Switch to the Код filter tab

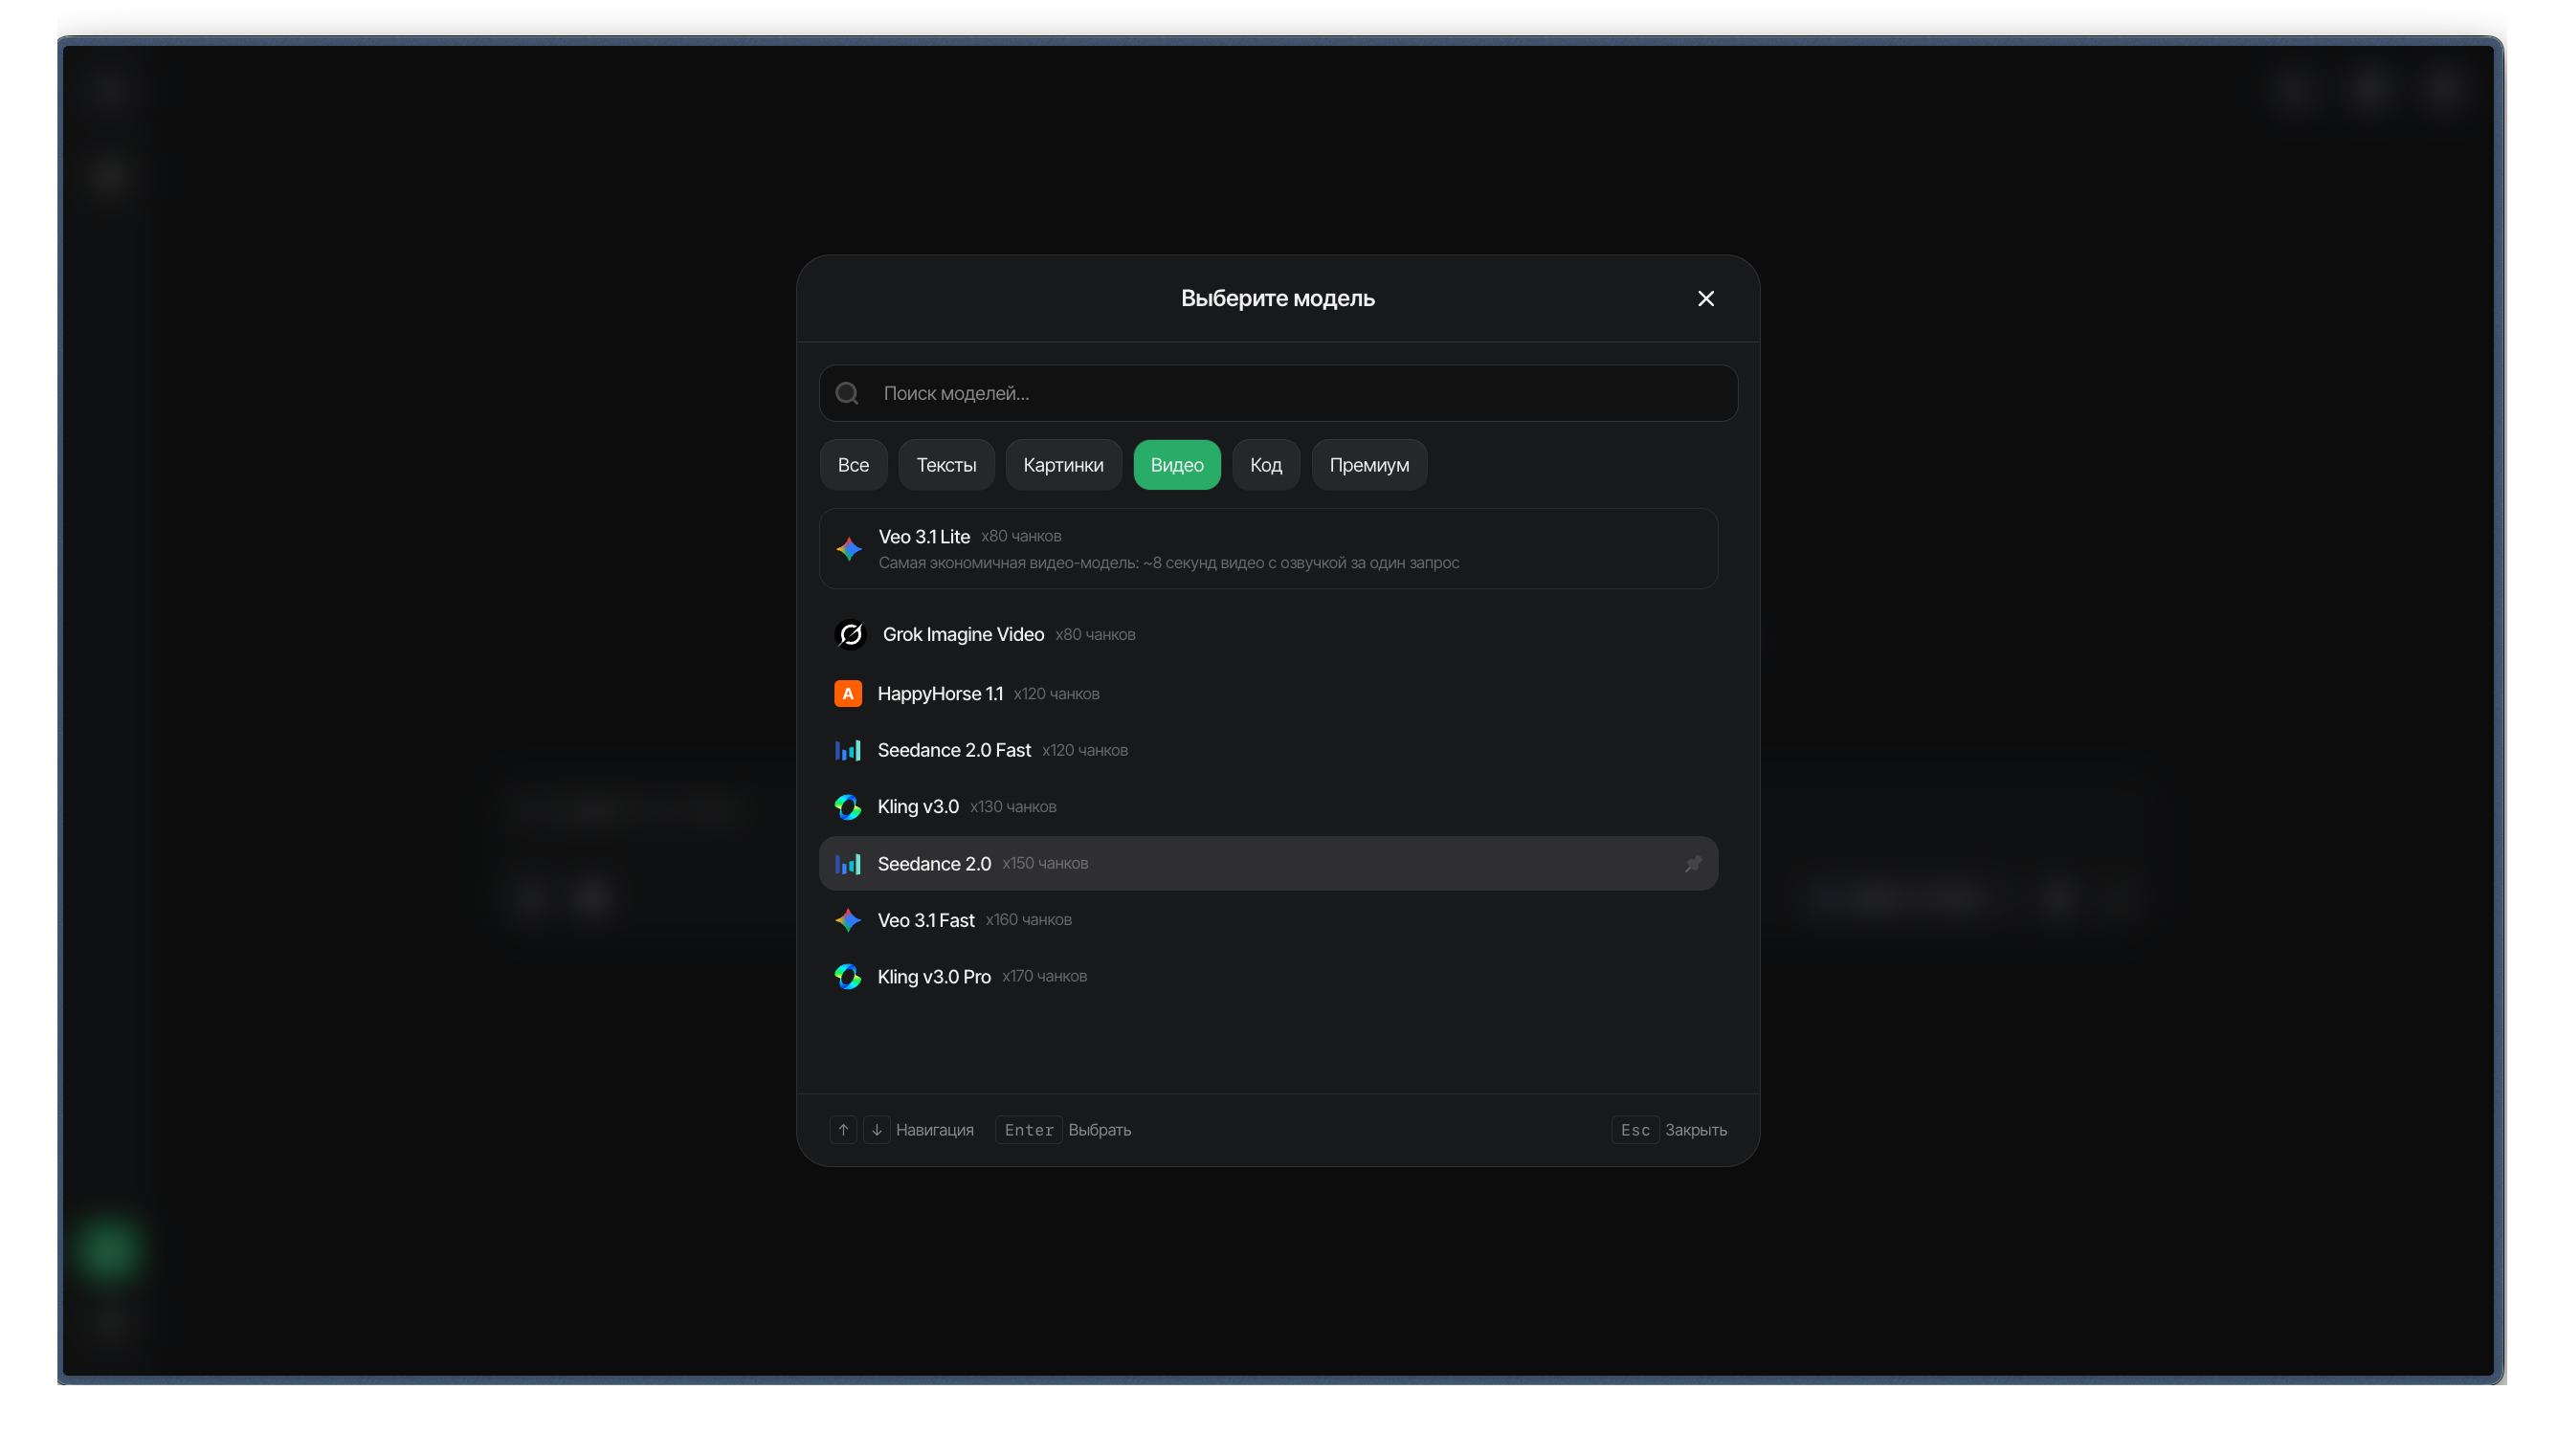tap(1265, 465)
